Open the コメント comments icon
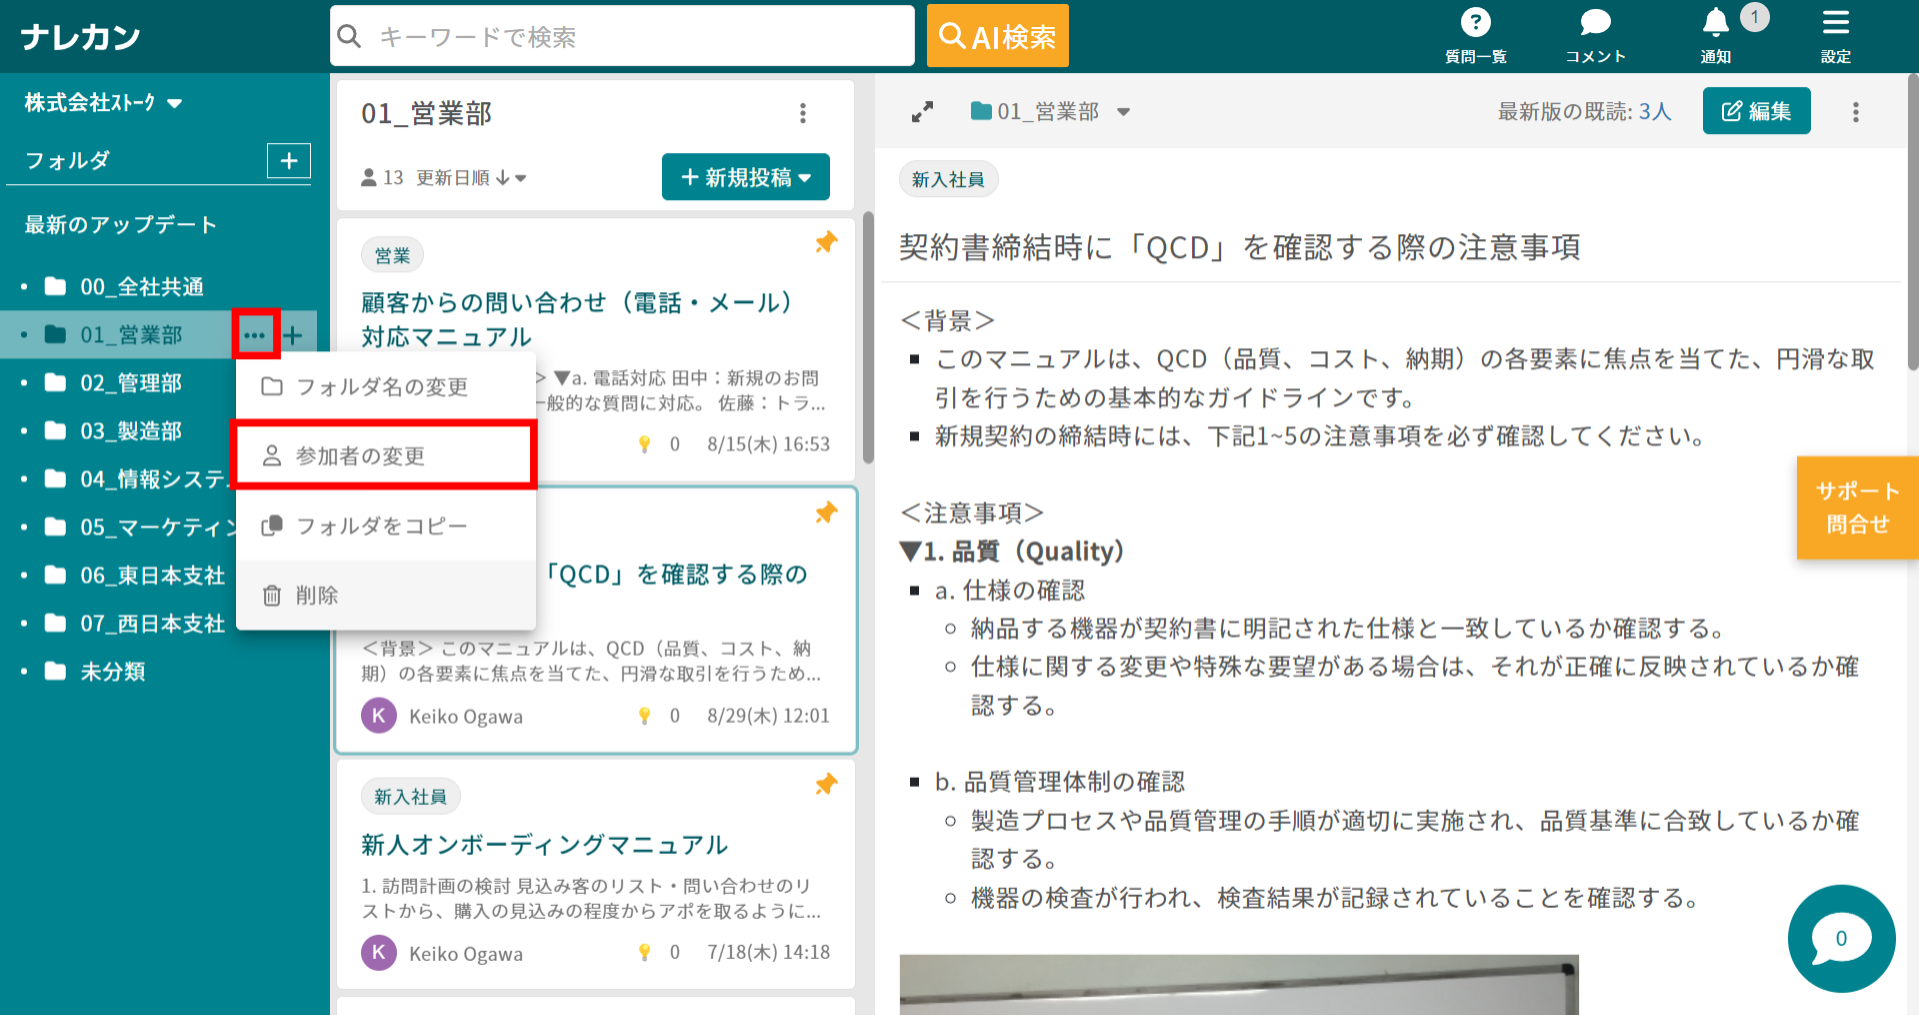The width and height of the screenshot is (1919, 1015). click(x=1595, y=35)
